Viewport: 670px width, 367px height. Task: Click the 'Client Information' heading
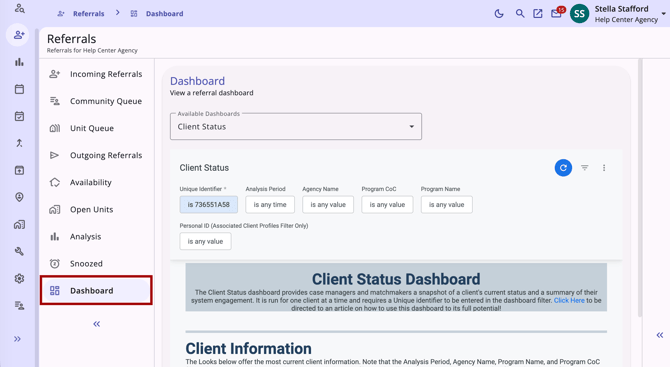pyautogui.click(x=248, y=349)
